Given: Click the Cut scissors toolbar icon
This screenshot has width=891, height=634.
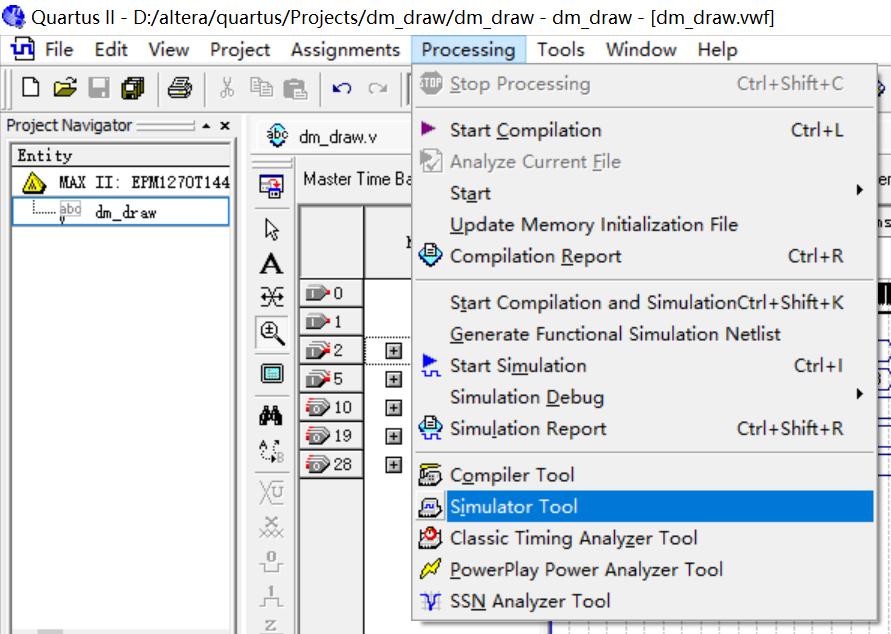Looking at the screenshot, I should click(227, 88).
